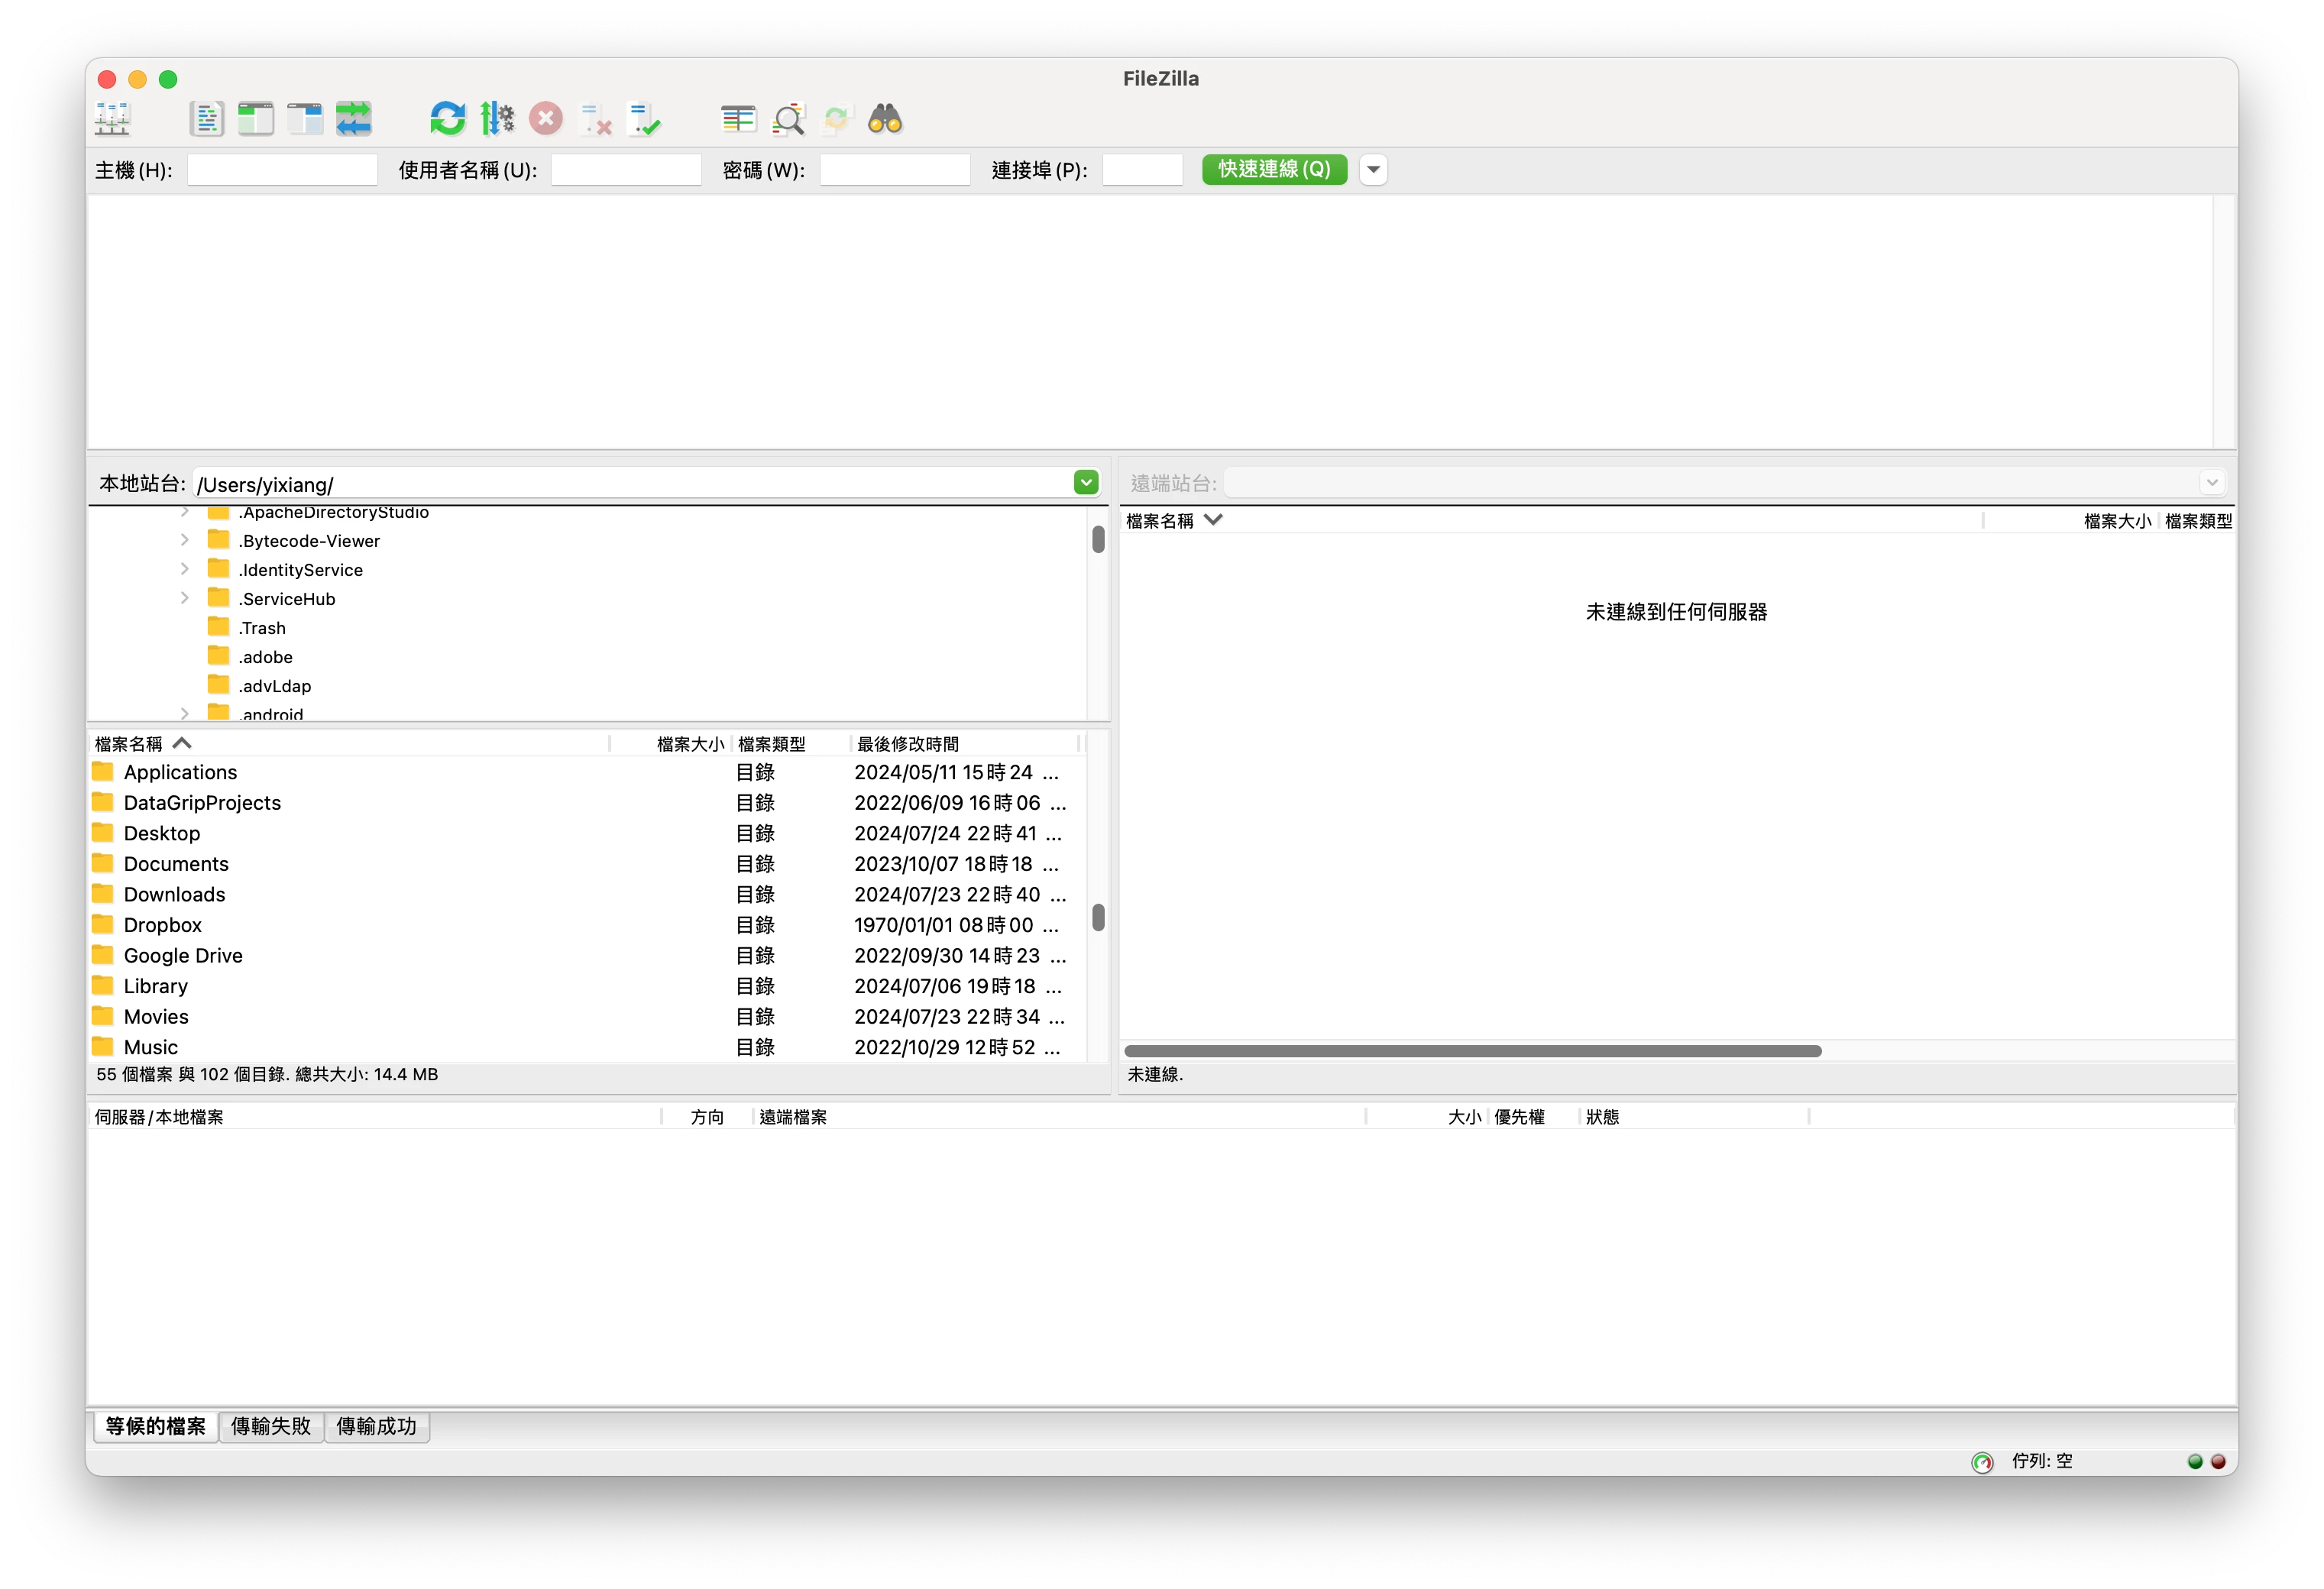Click the red cancel operation icon
The width and height of the screenshot is (2324, 1589).
(546, 119)
